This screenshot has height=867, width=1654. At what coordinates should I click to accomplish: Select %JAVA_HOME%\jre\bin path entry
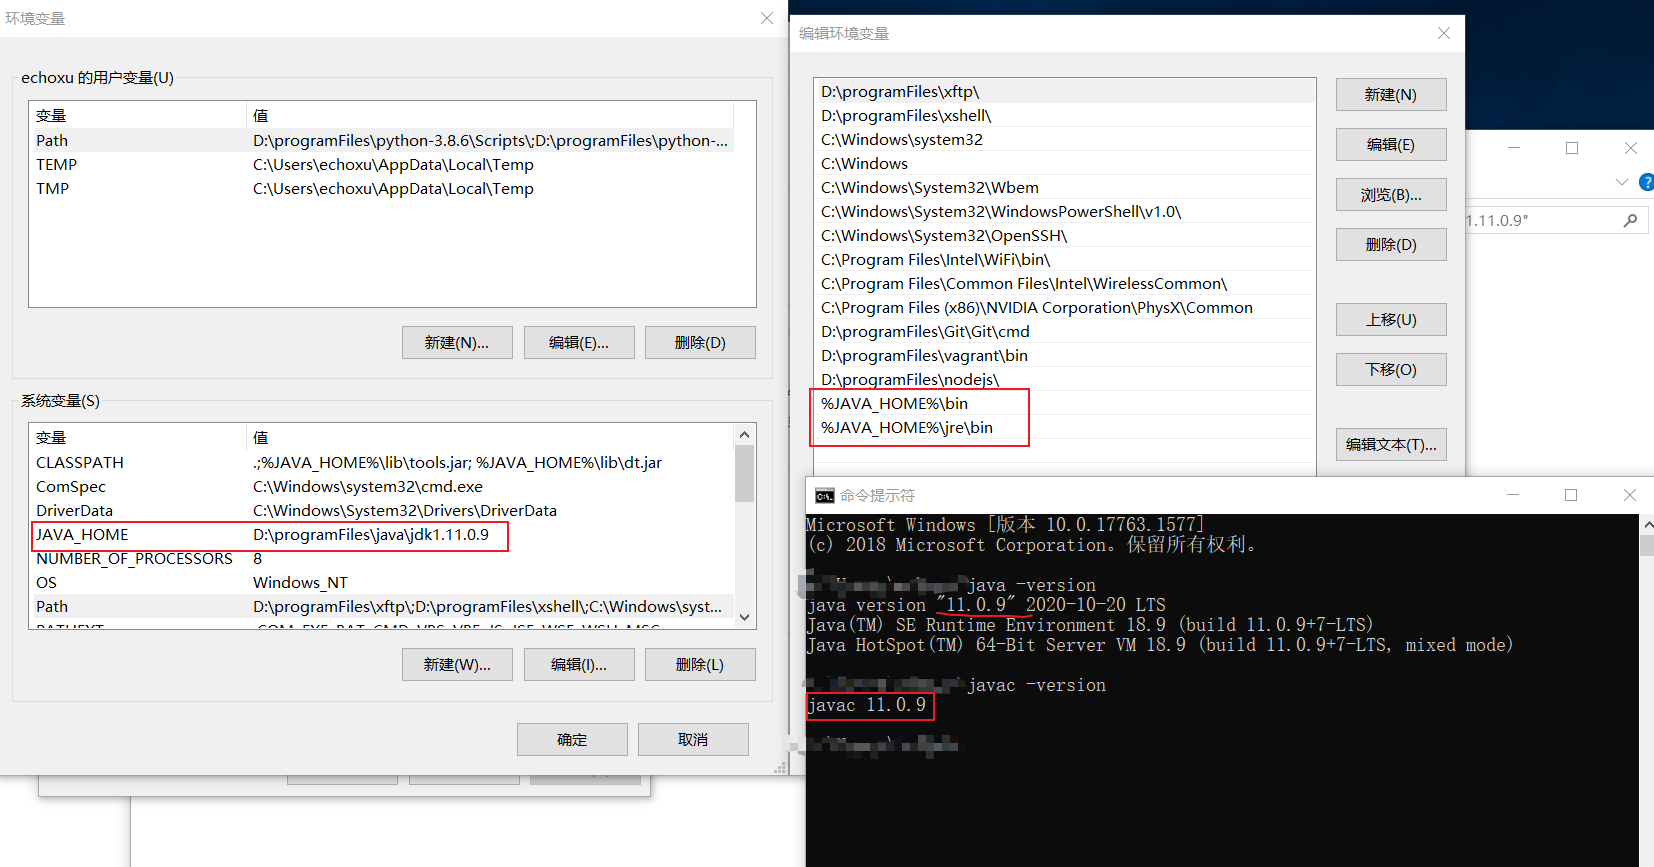click(x=1065, y=428)
